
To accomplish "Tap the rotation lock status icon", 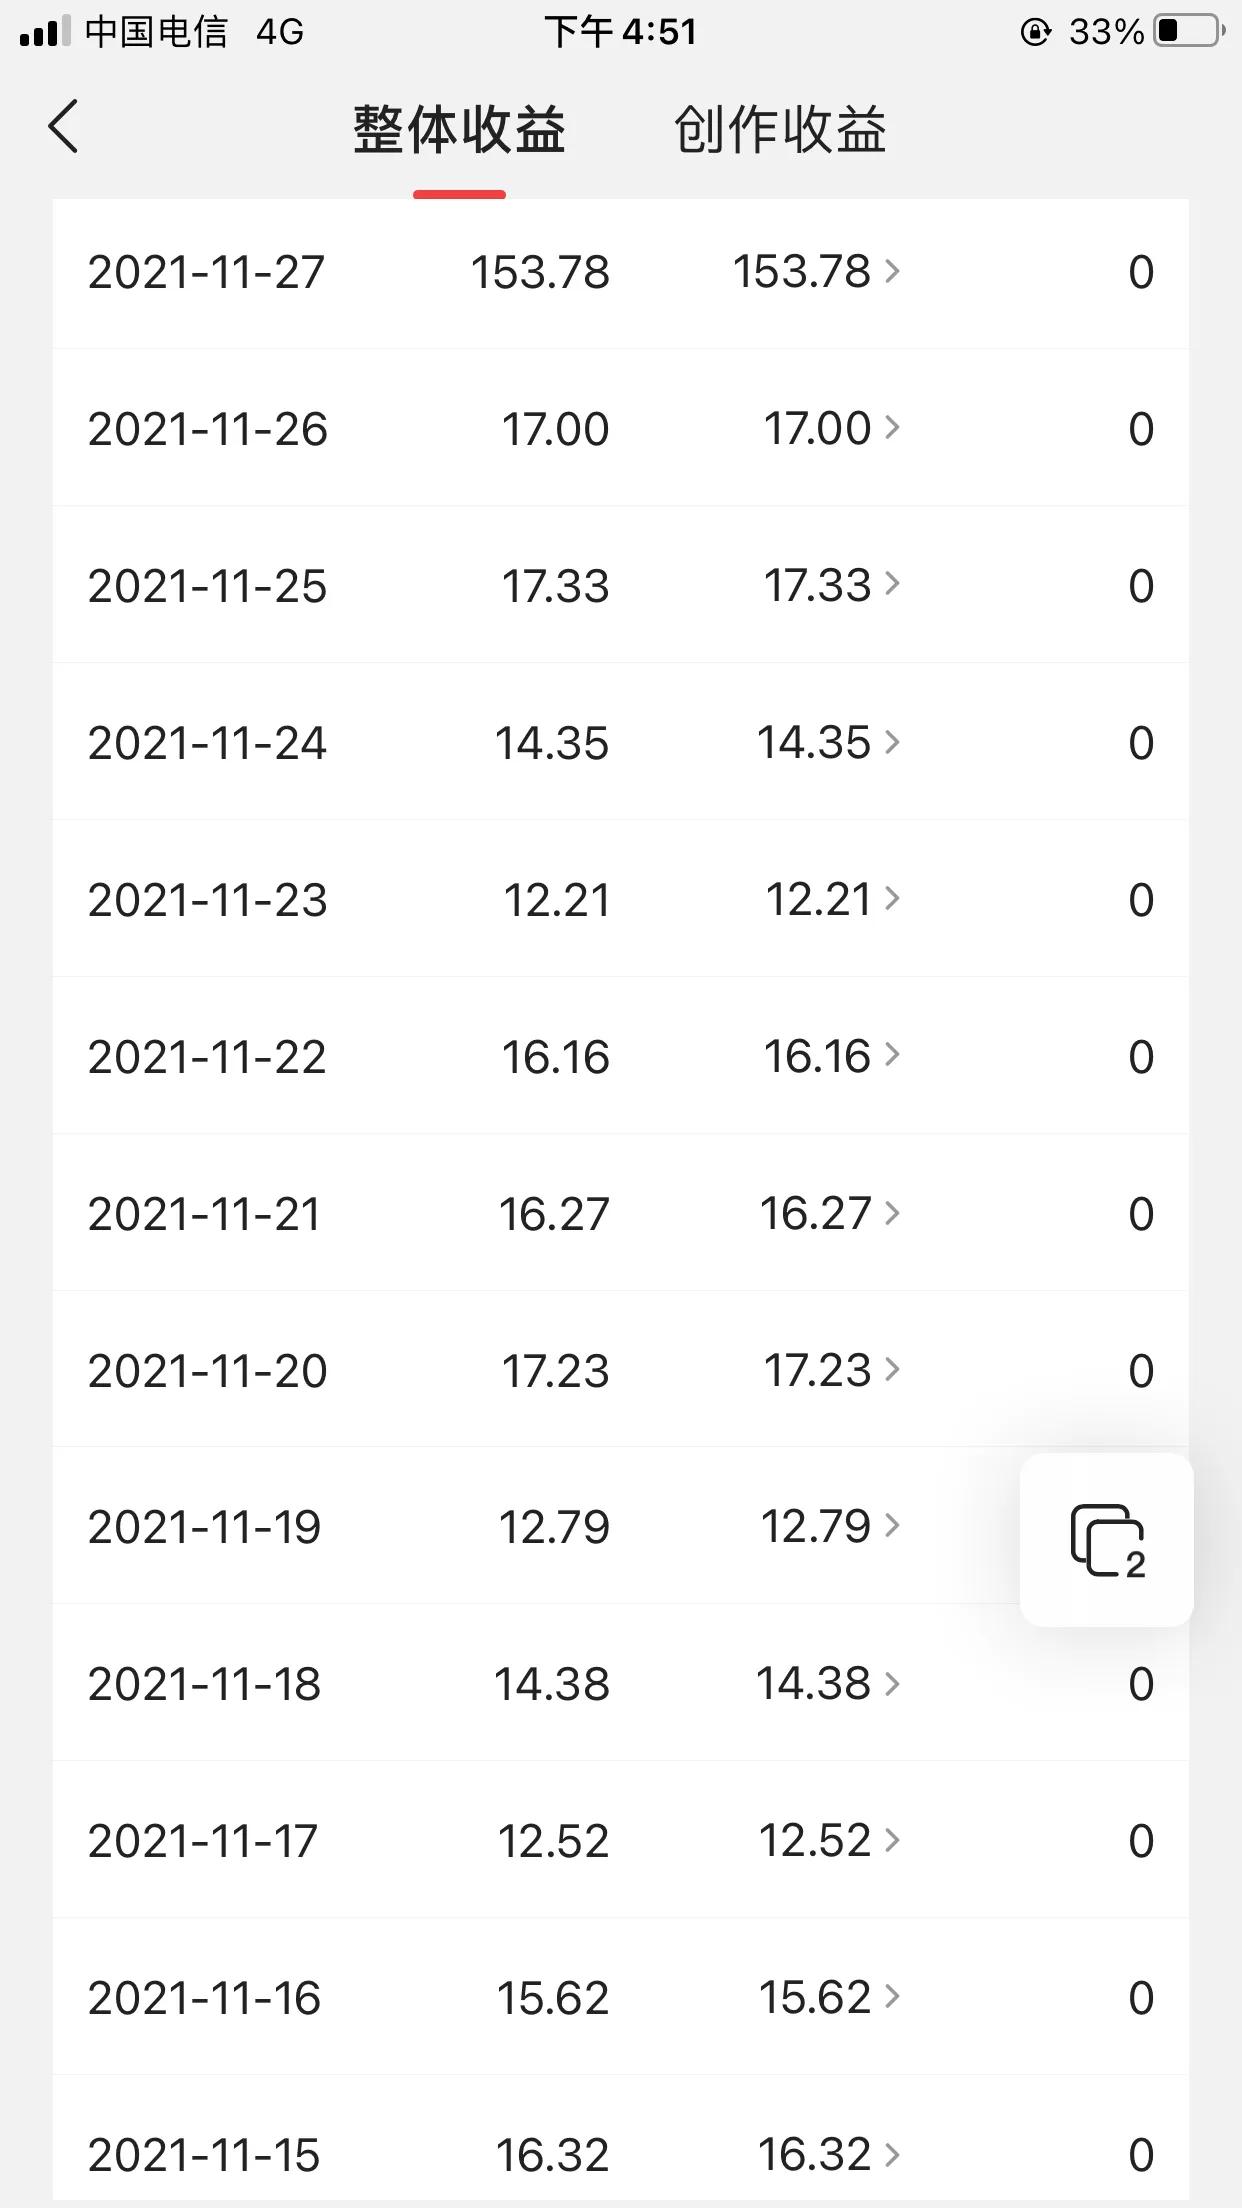I will coord(1035,33).
